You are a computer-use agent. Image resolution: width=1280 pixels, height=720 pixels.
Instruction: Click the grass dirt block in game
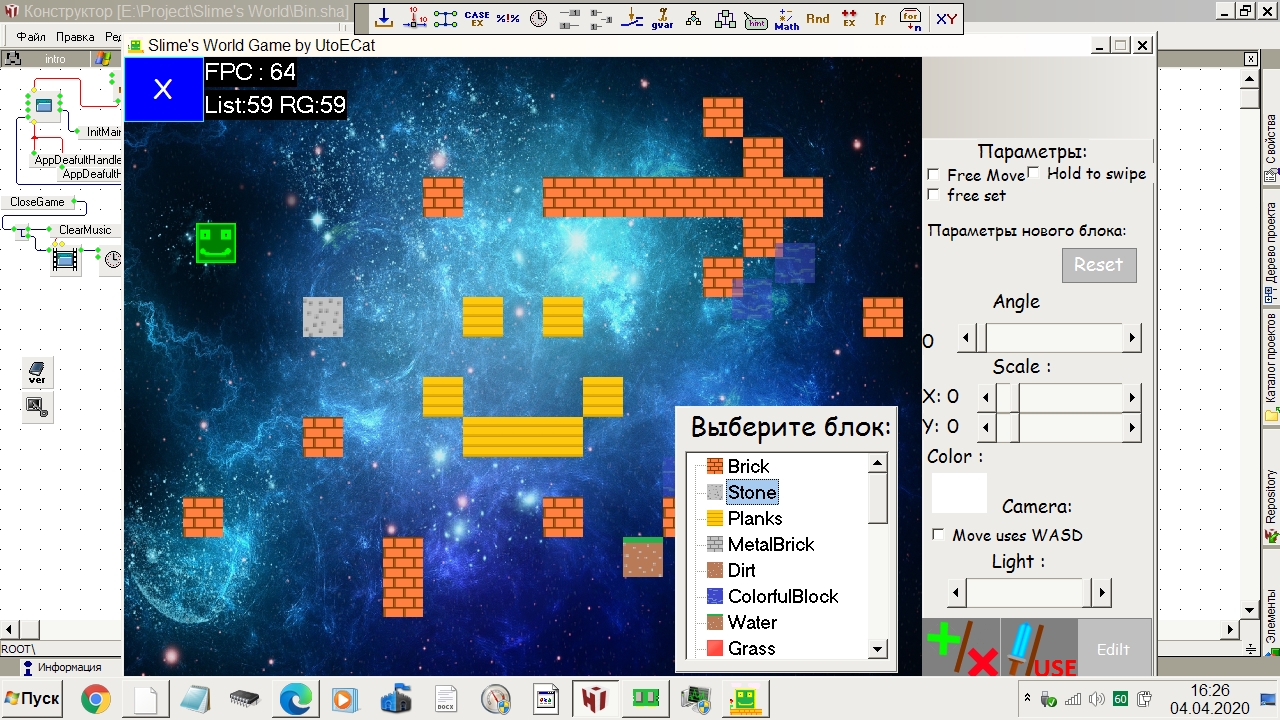643,557
